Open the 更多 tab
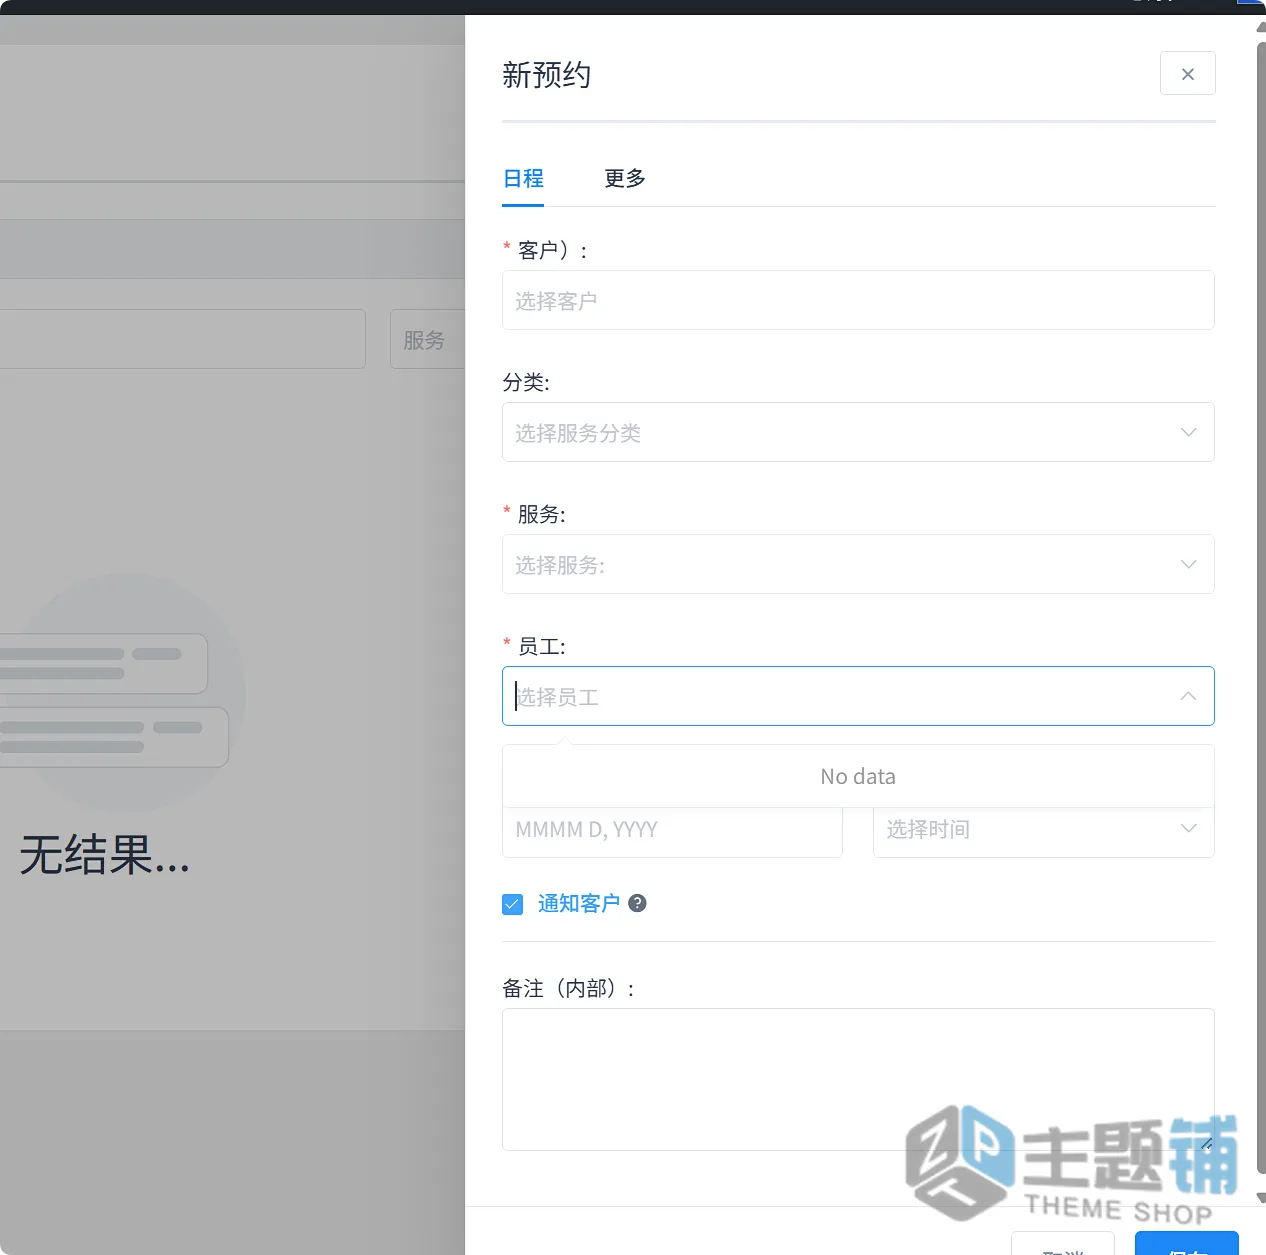This screenshot has height=1255, width=1266. tap(625, 179)
